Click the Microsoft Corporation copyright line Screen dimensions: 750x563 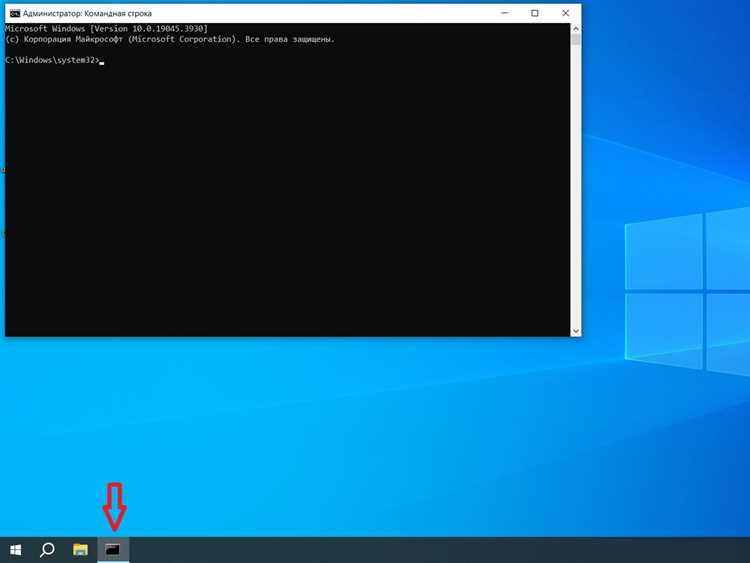[170, 39]
